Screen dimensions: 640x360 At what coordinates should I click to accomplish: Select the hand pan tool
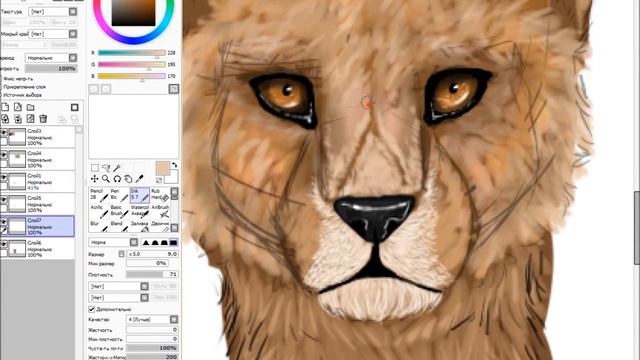[x=128, y=179]
